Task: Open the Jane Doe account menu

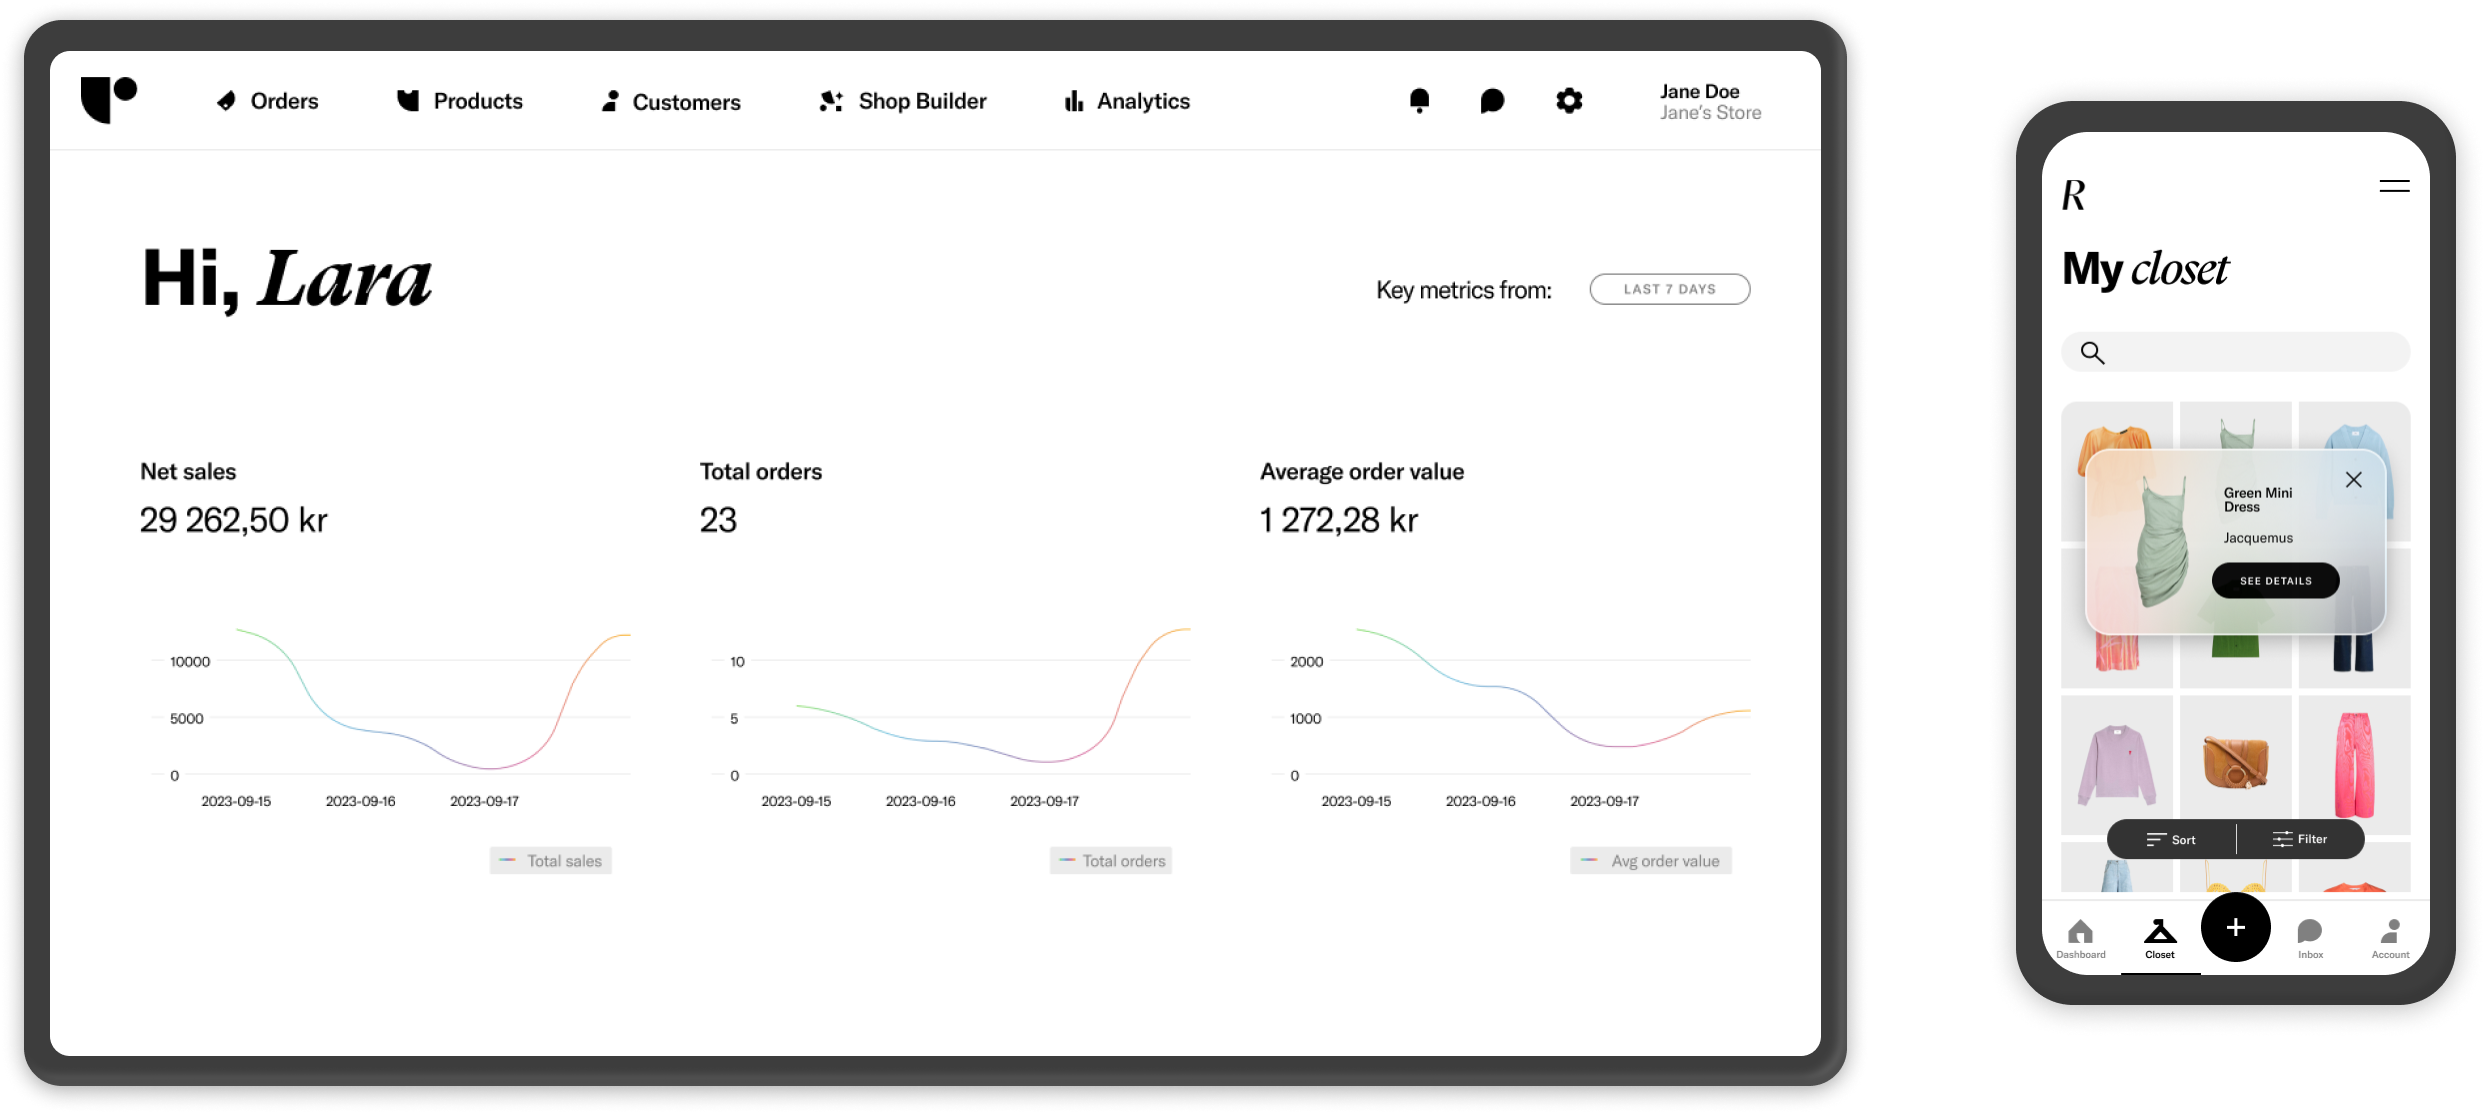Action: [1710, 102]
